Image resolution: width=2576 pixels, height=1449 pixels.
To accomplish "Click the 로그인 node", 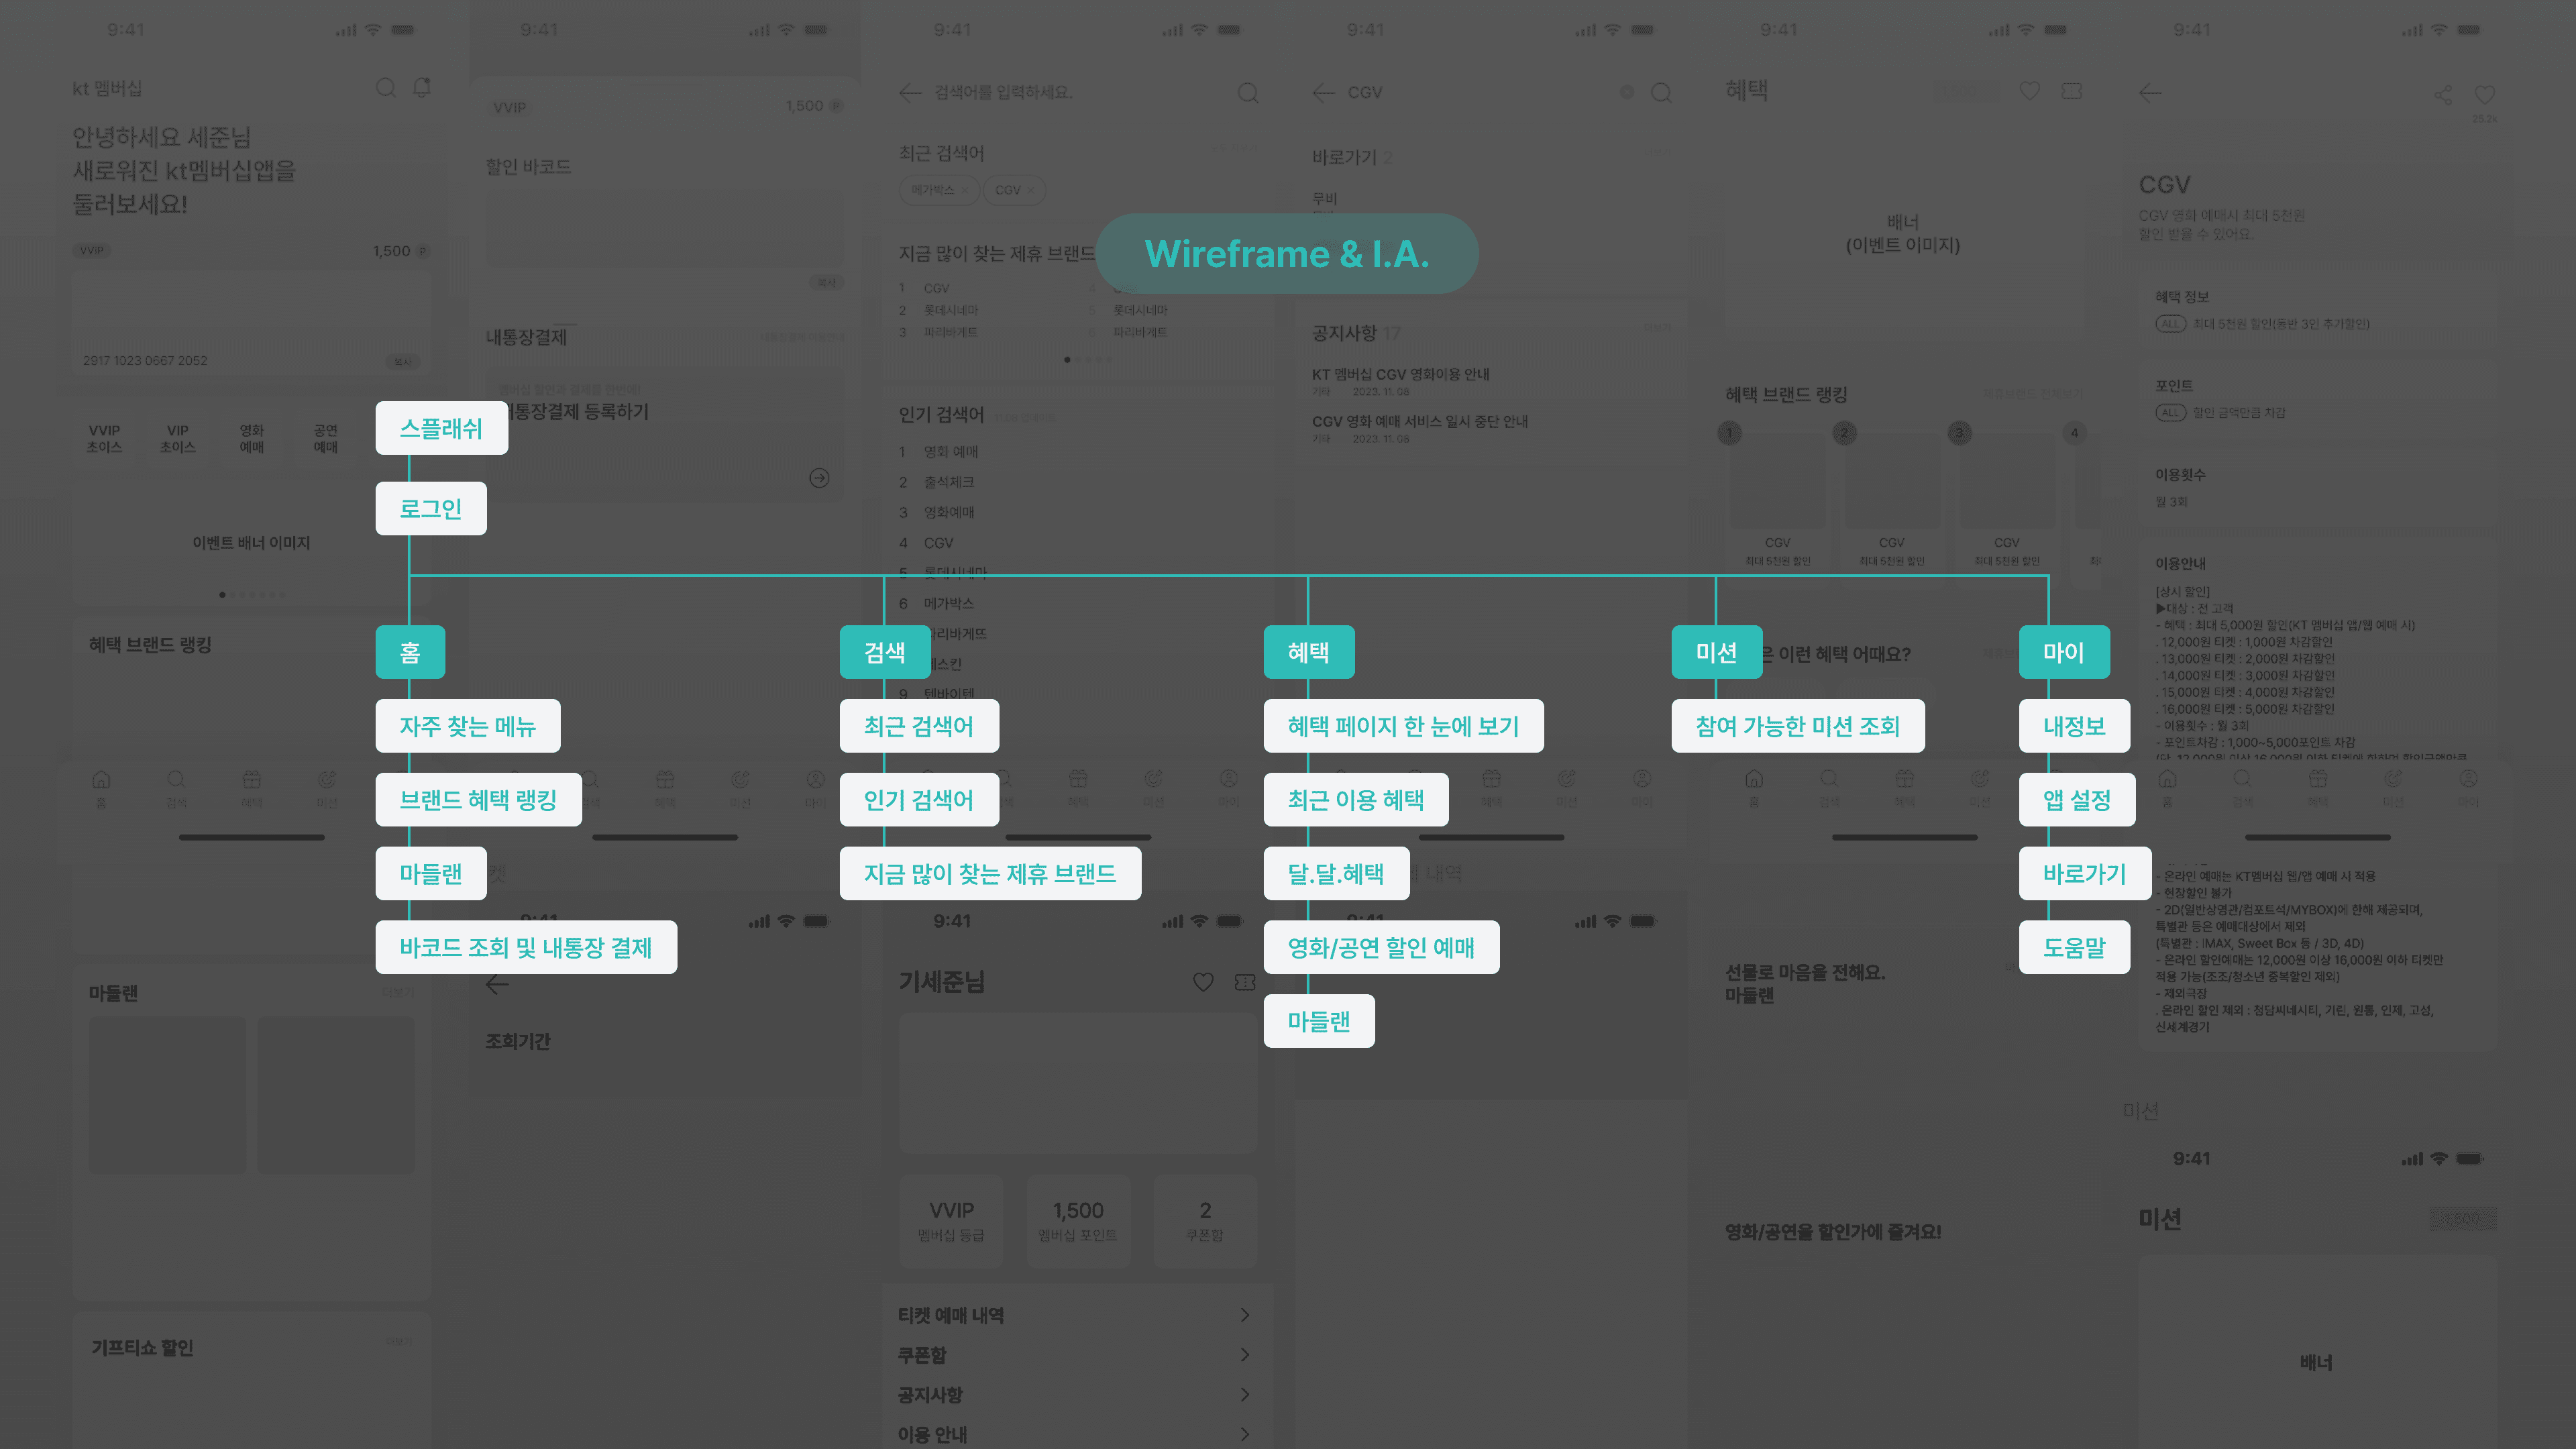I will point(431,508).
